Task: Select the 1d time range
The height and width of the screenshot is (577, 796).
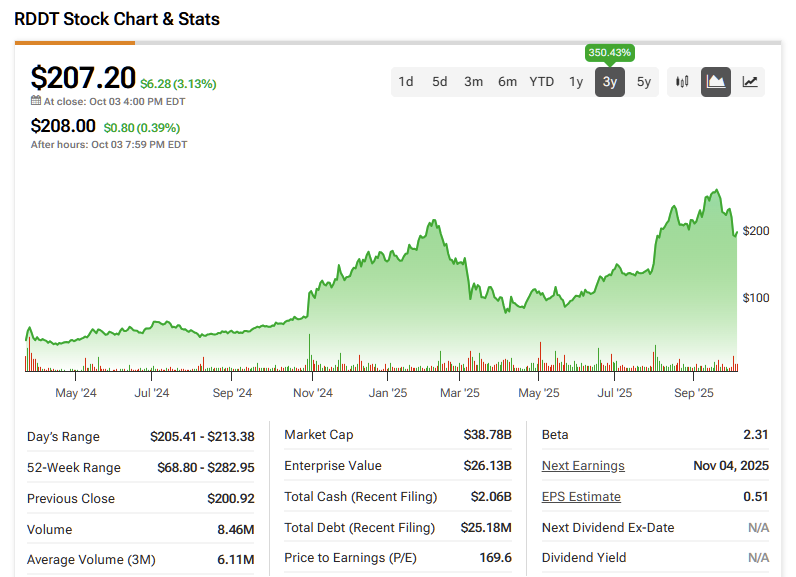Action: [x=406, y=82]
